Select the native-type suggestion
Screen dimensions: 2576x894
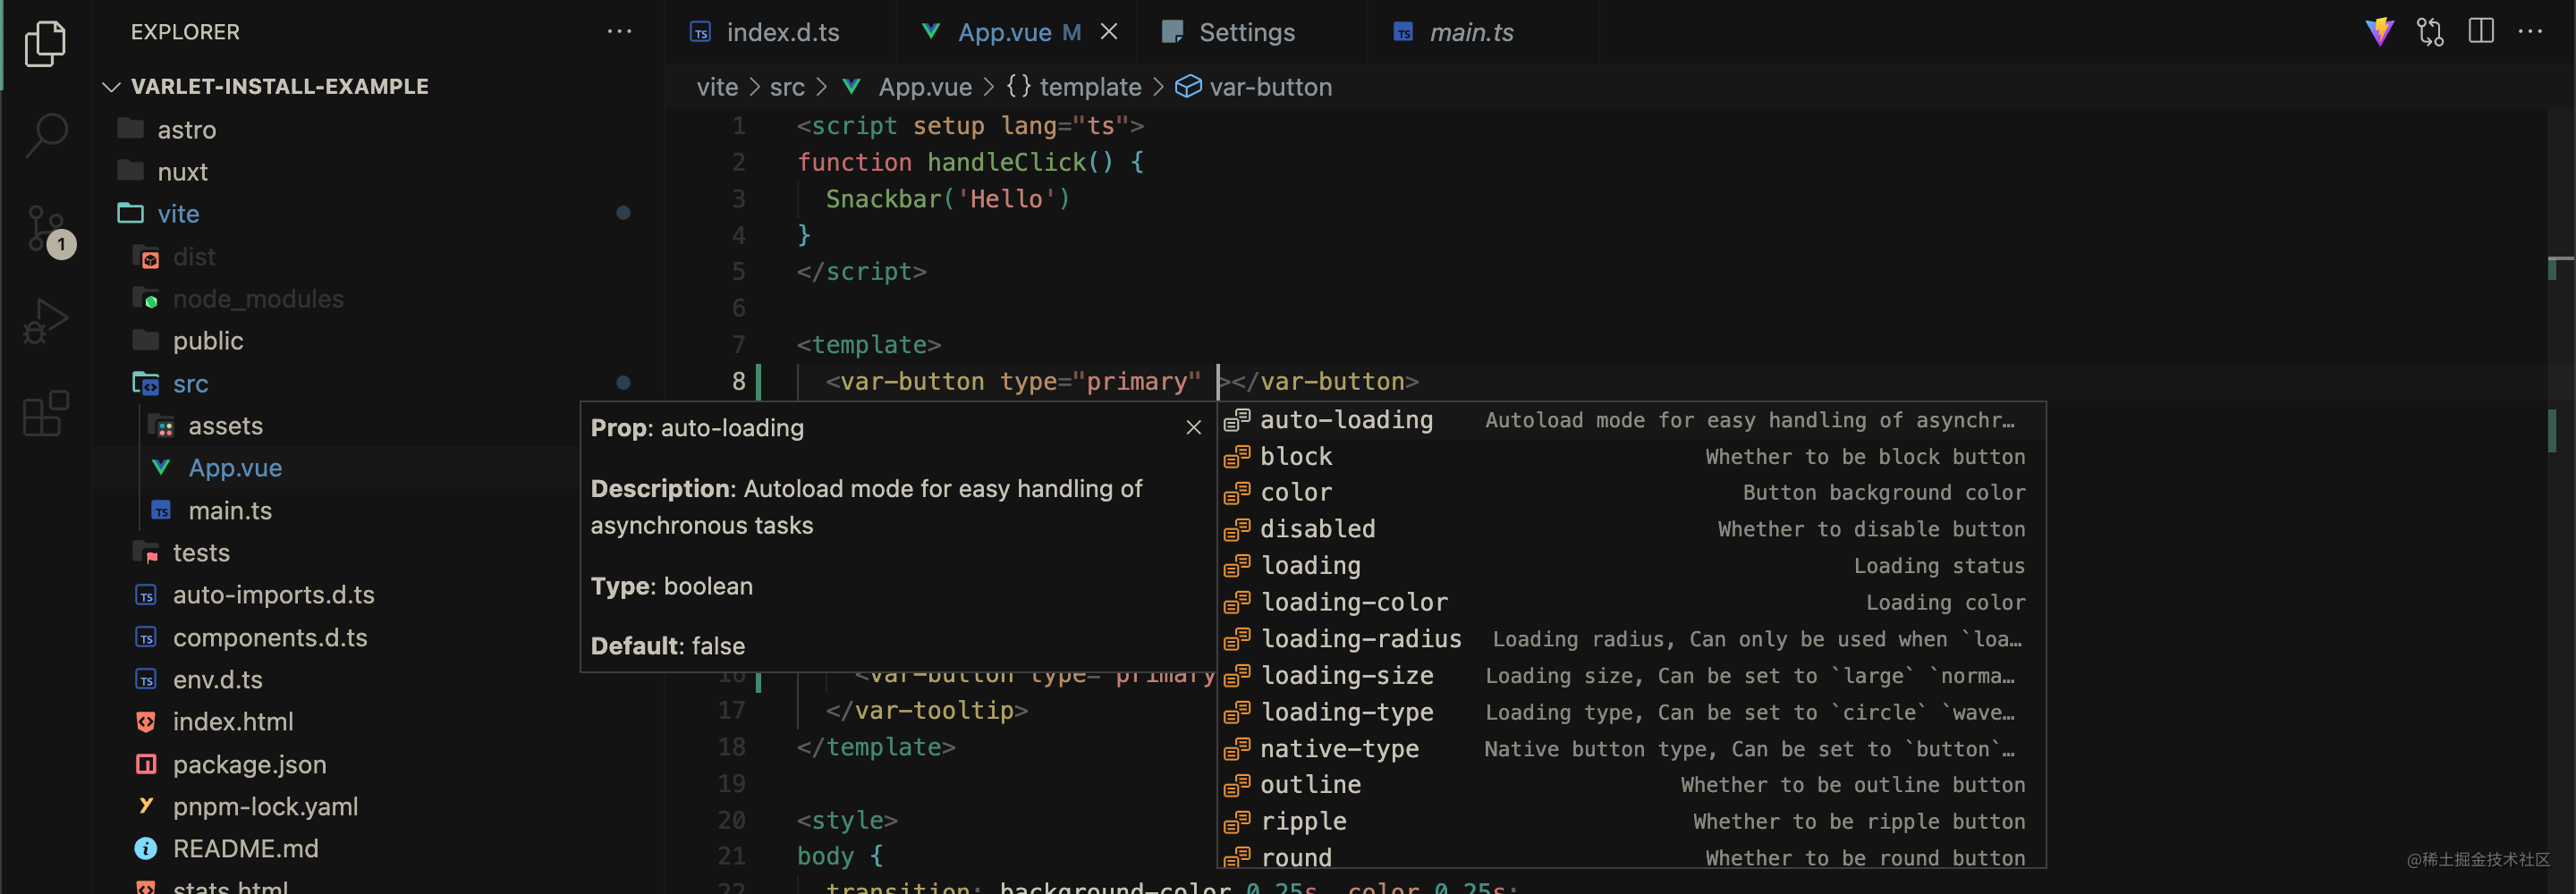(x=1630, y=749)
